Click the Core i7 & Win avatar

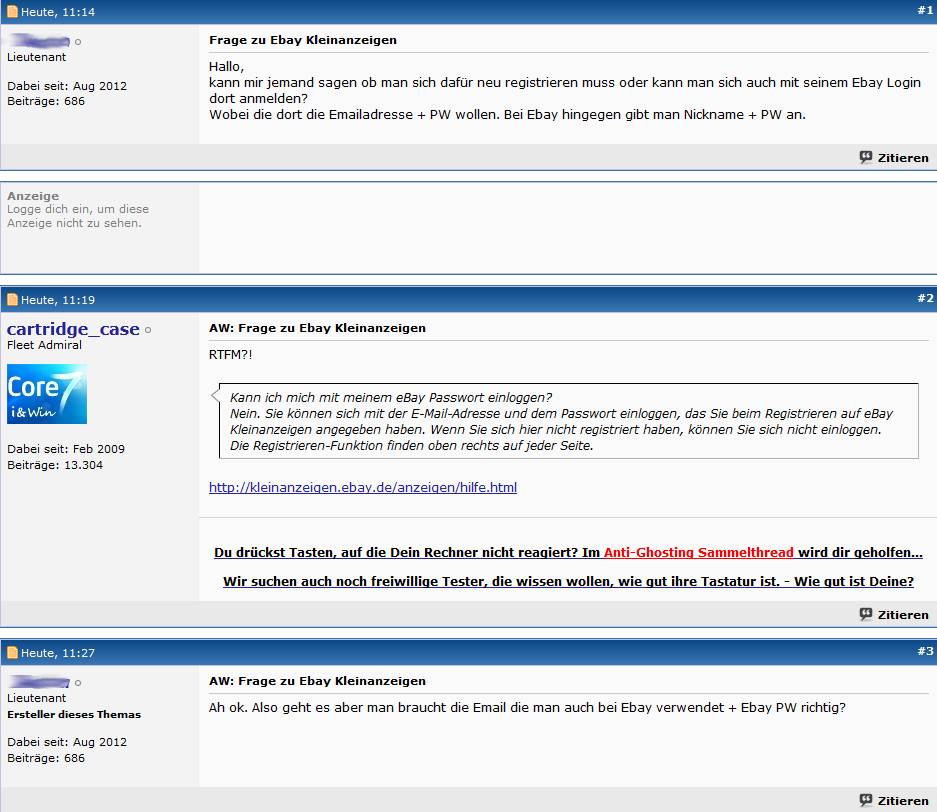47,394
